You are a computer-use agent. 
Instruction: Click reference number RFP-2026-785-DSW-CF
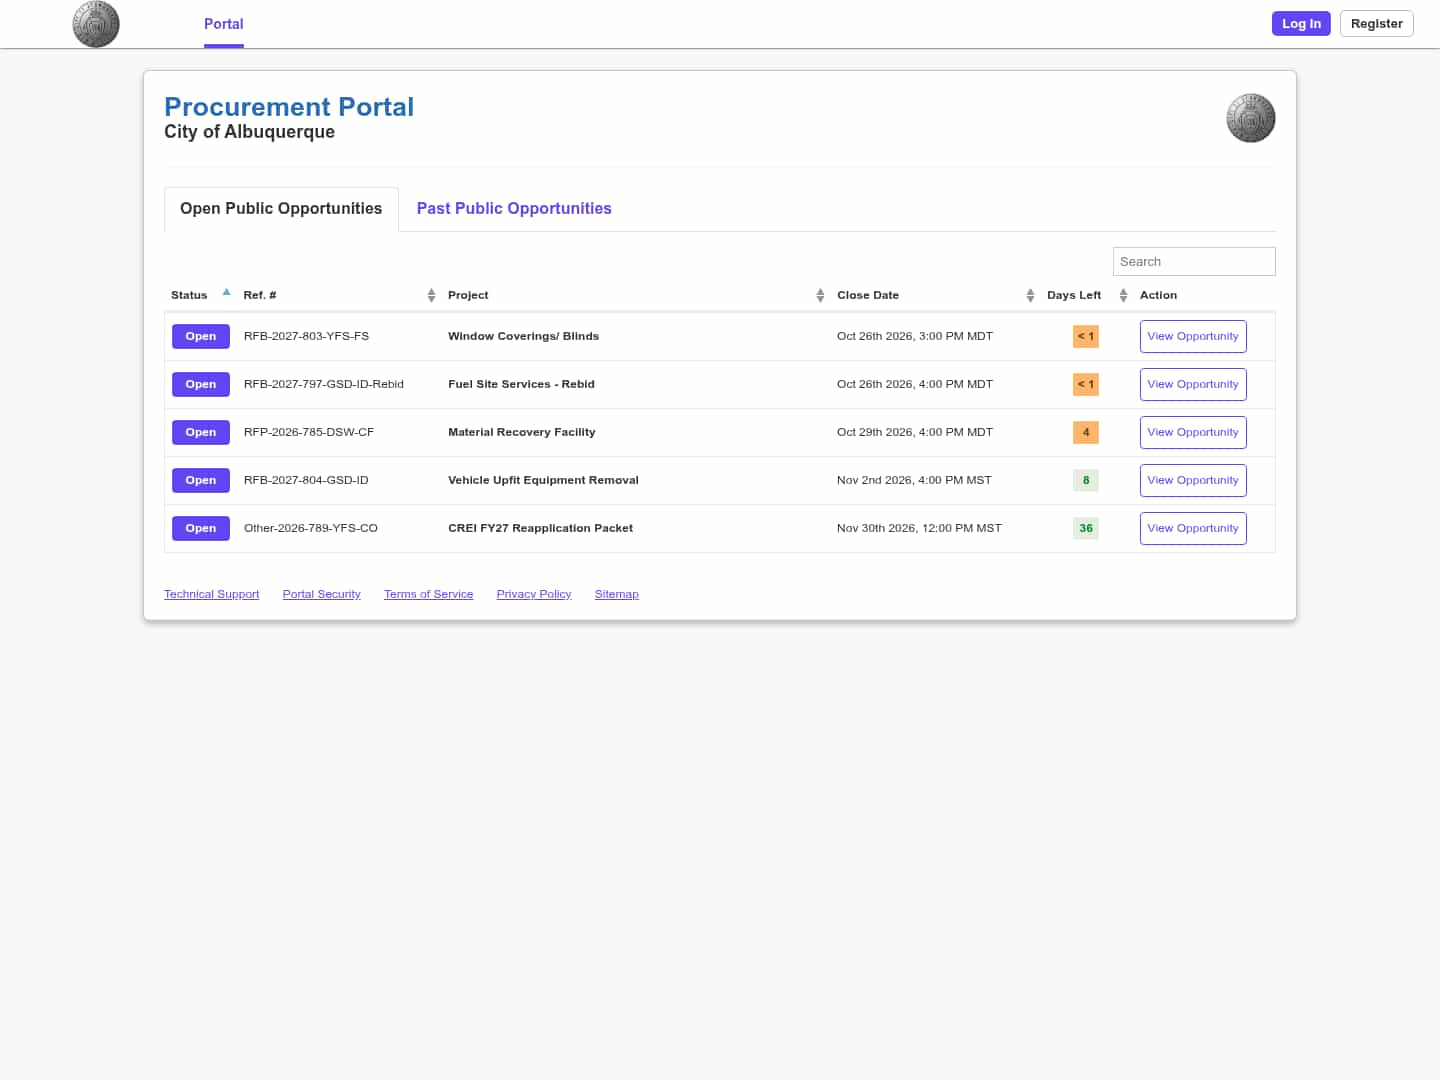pos(309,433)
